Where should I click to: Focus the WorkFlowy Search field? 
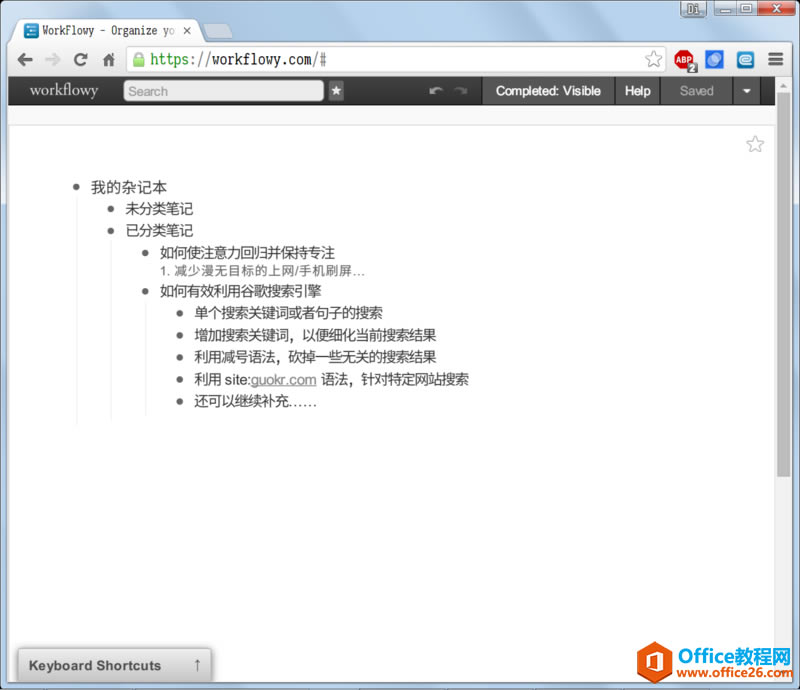pyautogui.click(x=223, y=91)
